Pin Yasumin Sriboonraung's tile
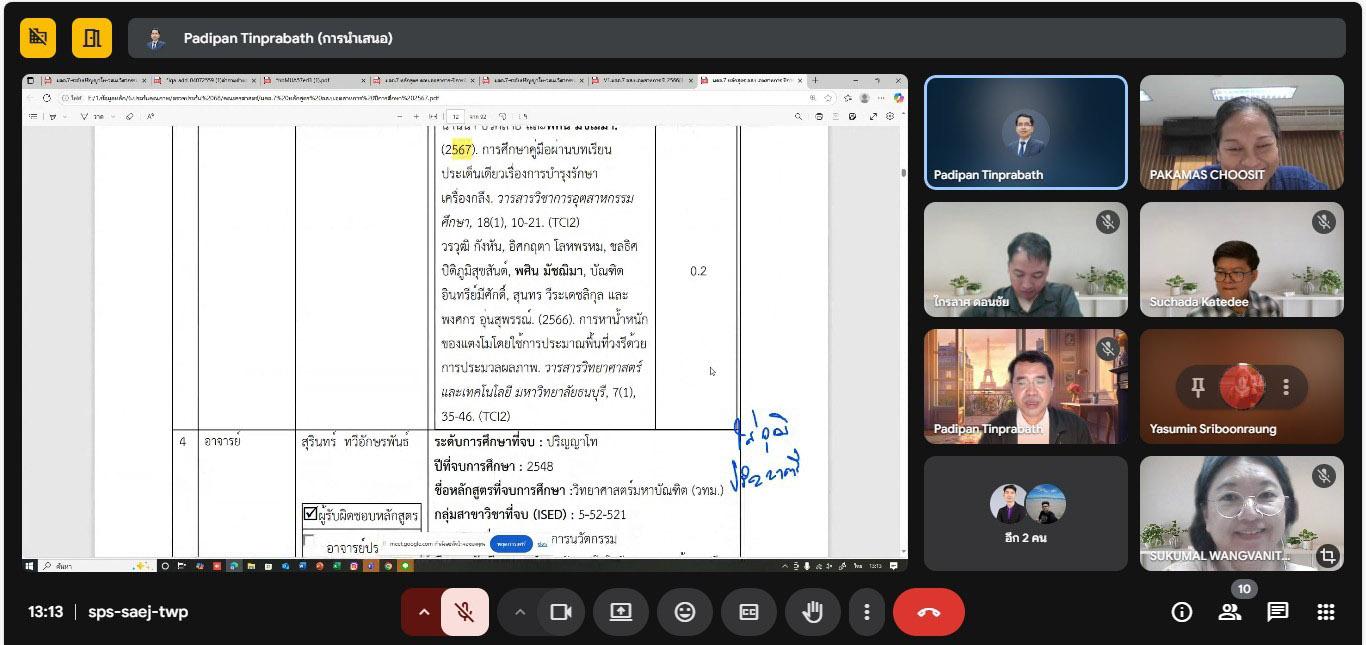The height and width of the screenshot is (645, 1366). click(x=1198, y=387)
